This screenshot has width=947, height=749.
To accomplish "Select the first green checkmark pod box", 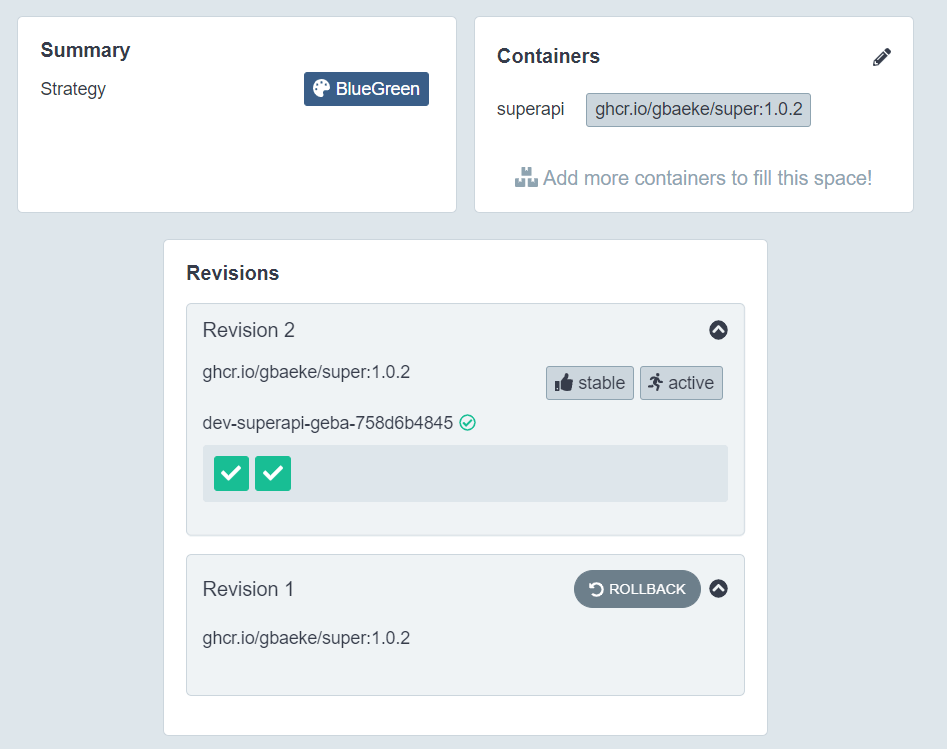I will pyautogui.click(x=231, y=473).
